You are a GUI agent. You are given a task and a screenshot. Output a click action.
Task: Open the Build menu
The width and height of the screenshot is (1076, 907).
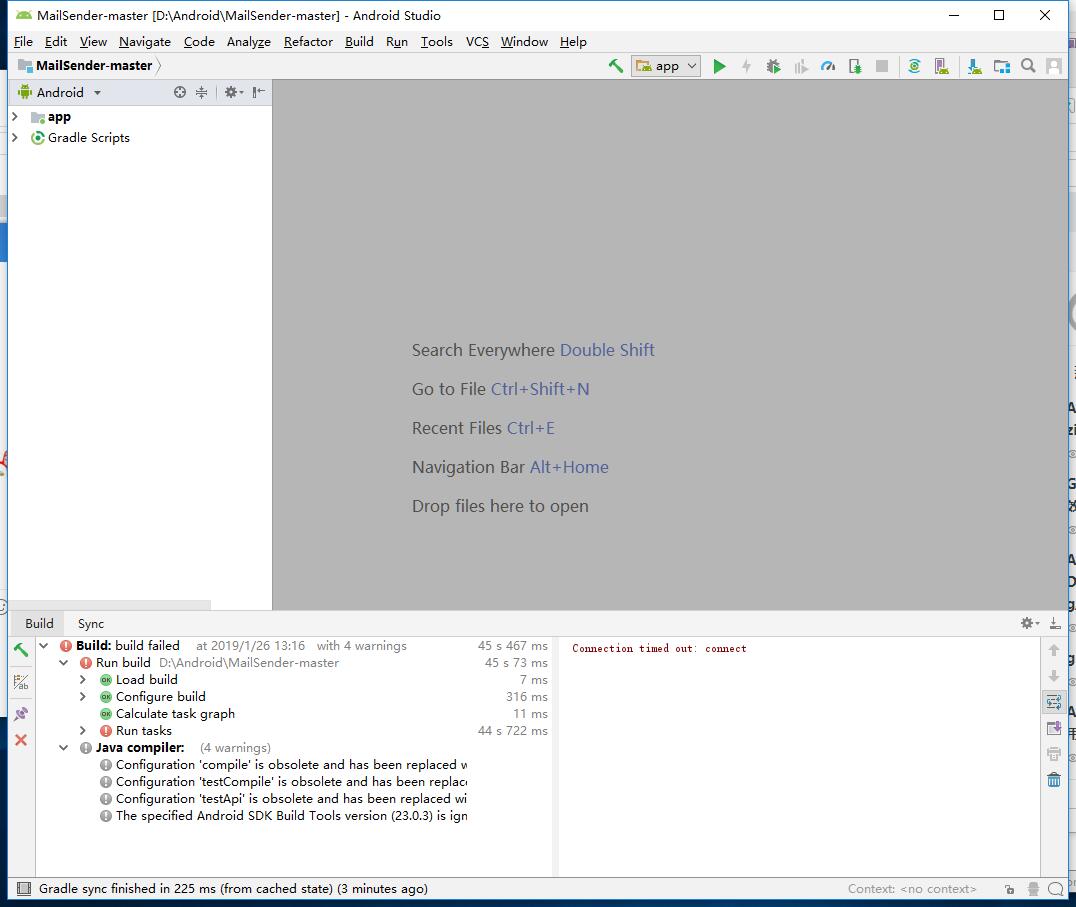tap(359, 42)
